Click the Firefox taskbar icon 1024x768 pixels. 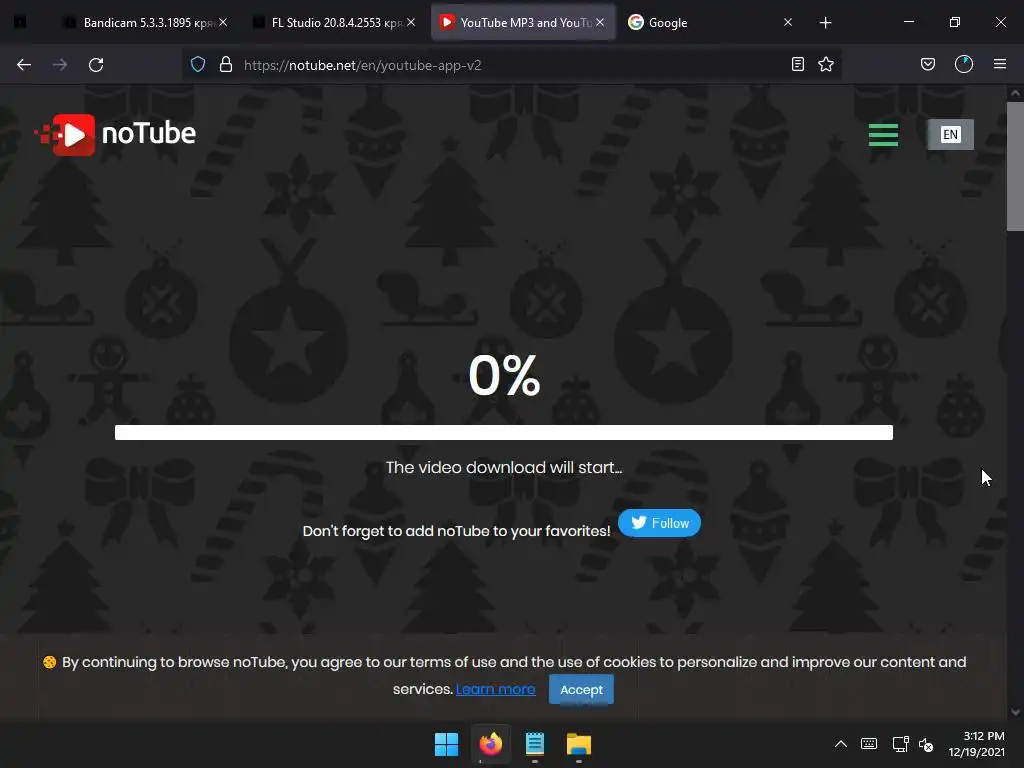tap(491, 744)
